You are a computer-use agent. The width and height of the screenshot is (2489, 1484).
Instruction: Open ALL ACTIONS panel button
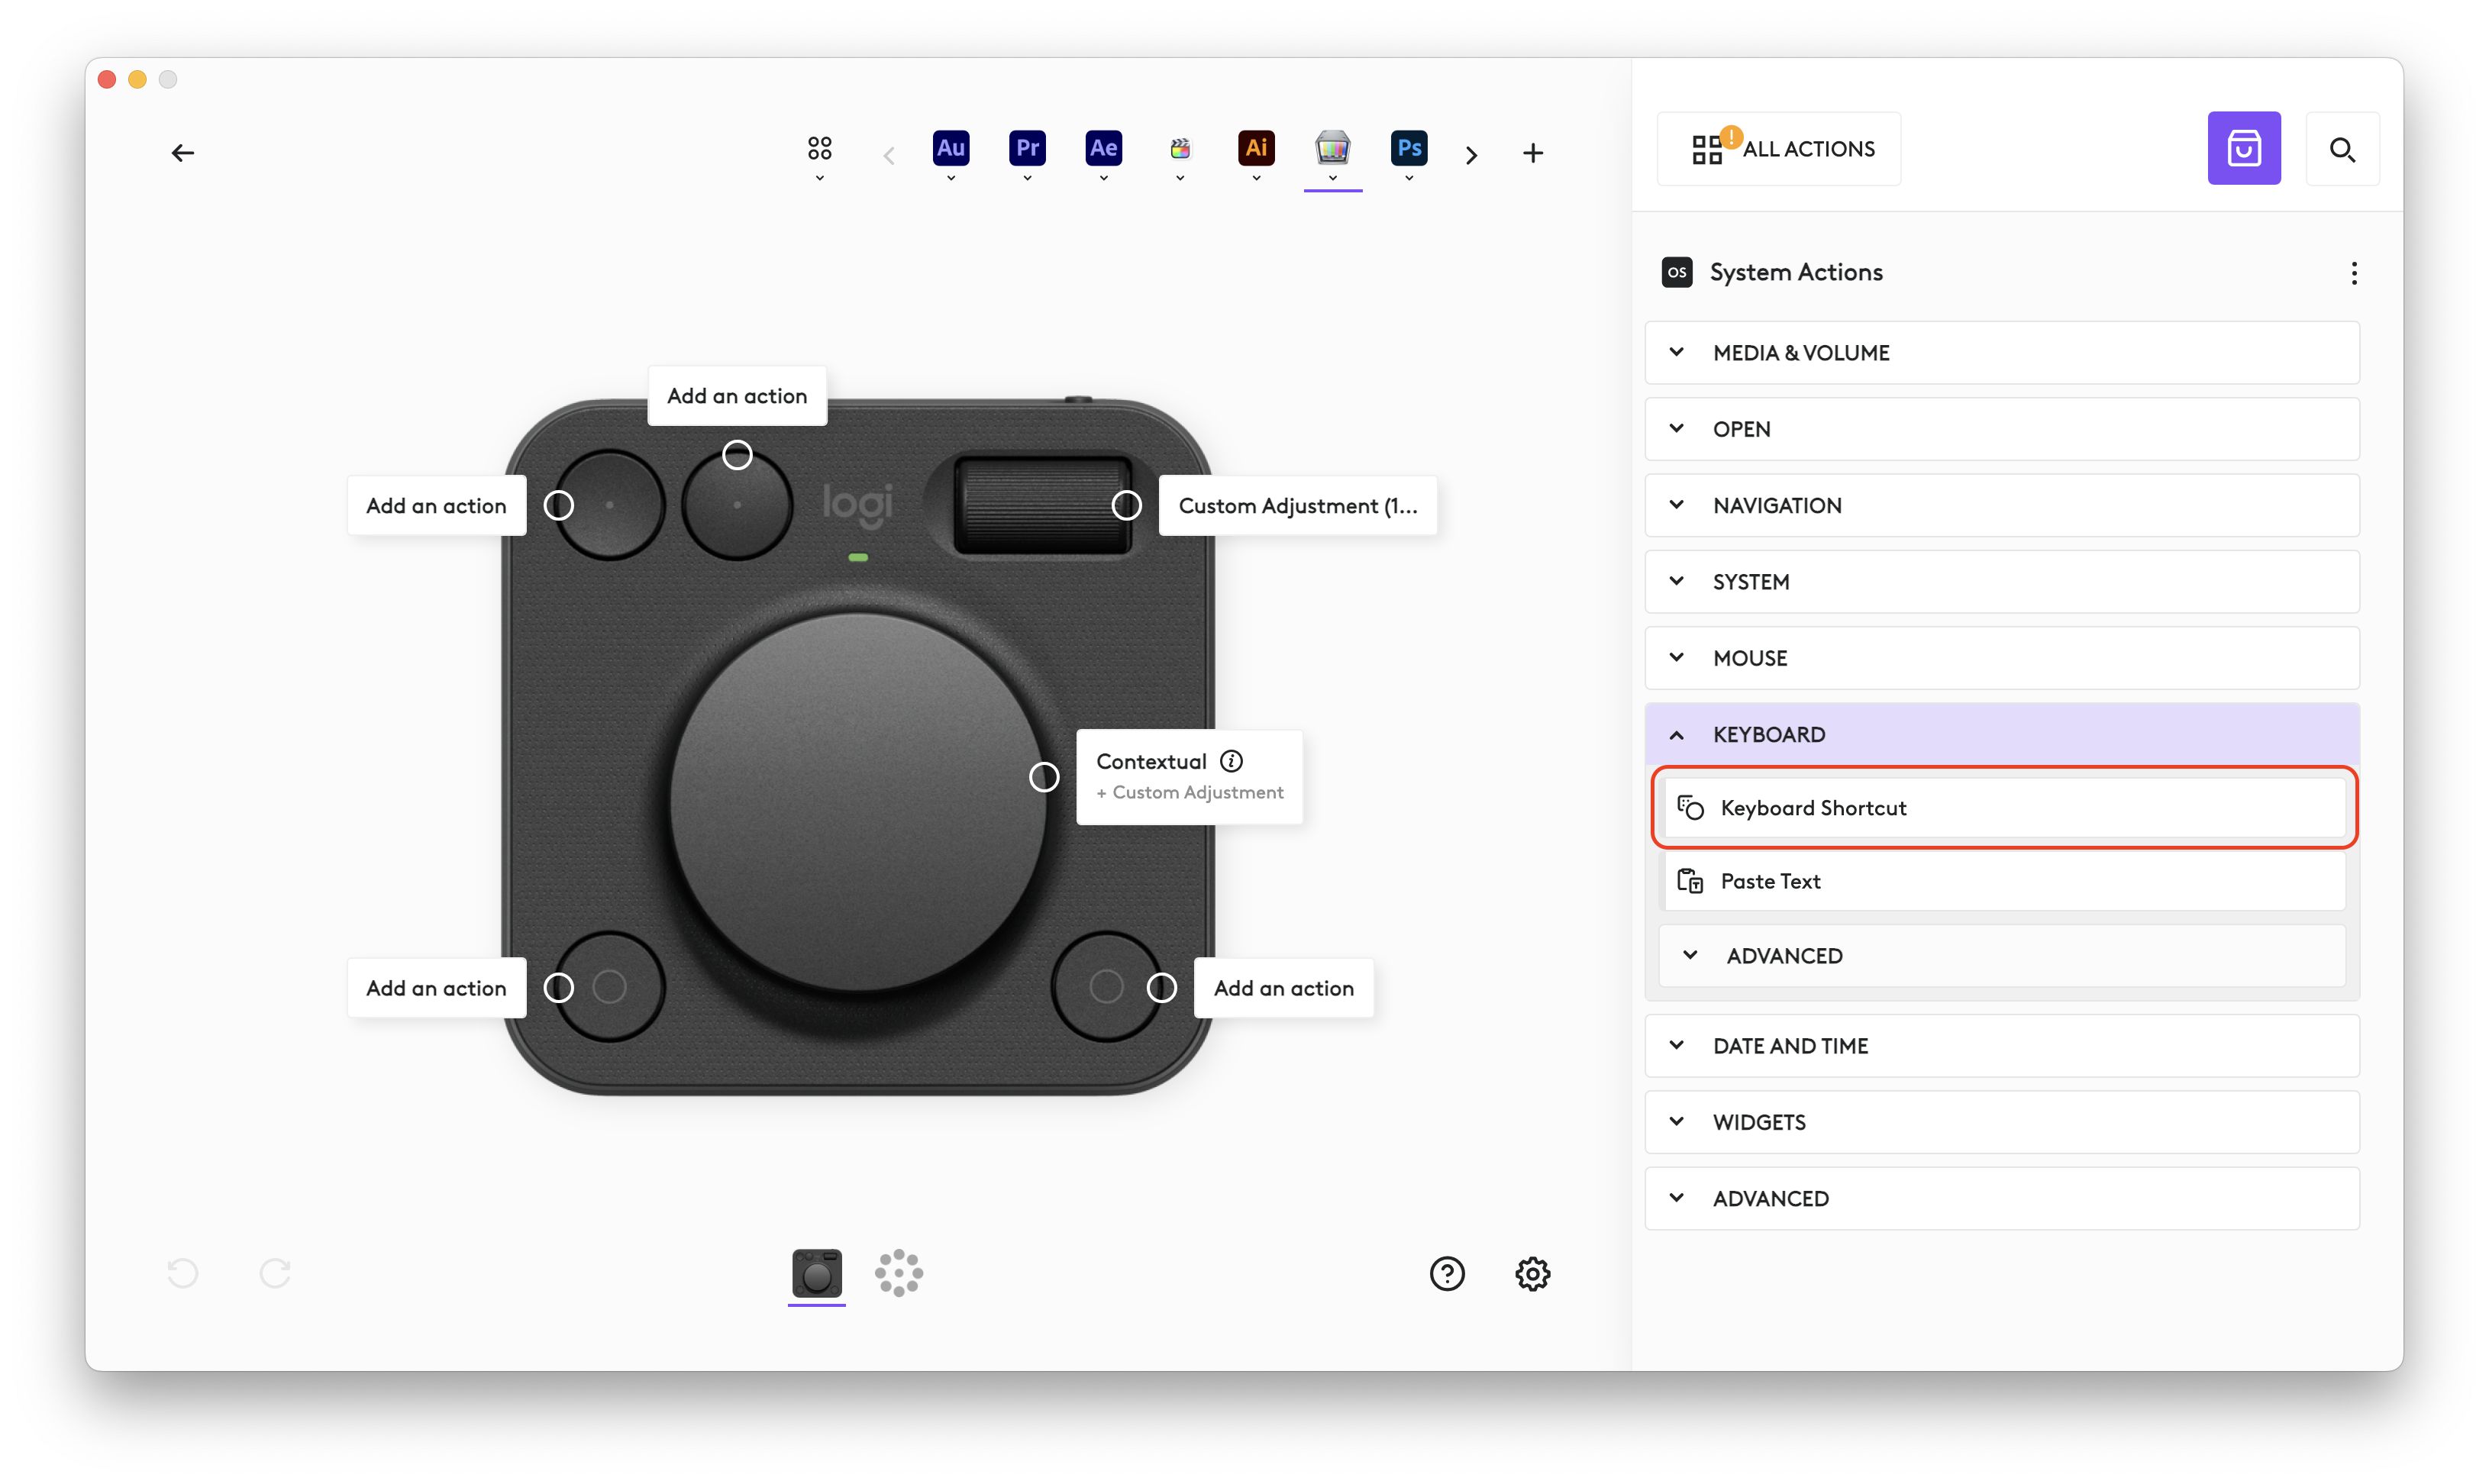[1778, 149]
